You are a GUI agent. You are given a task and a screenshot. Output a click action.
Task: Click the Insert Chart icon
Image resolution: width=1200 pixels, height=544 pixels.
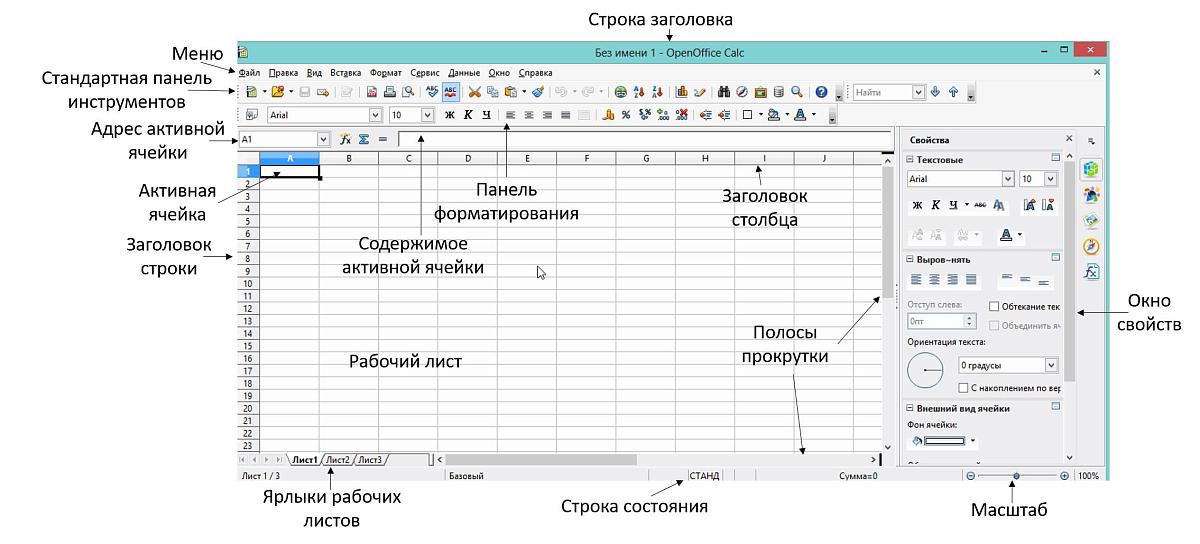681,92
